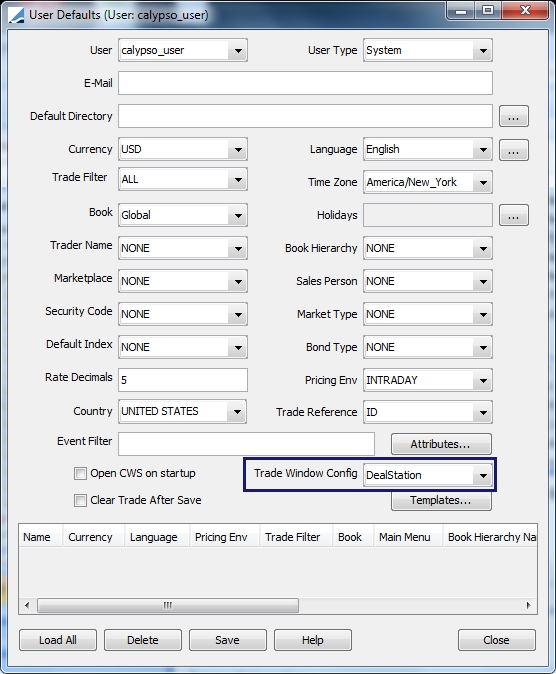Image resolution: width=556 pixels, height=674 pixels.
Task: Click the Save button
Action: tap(227, 640)
